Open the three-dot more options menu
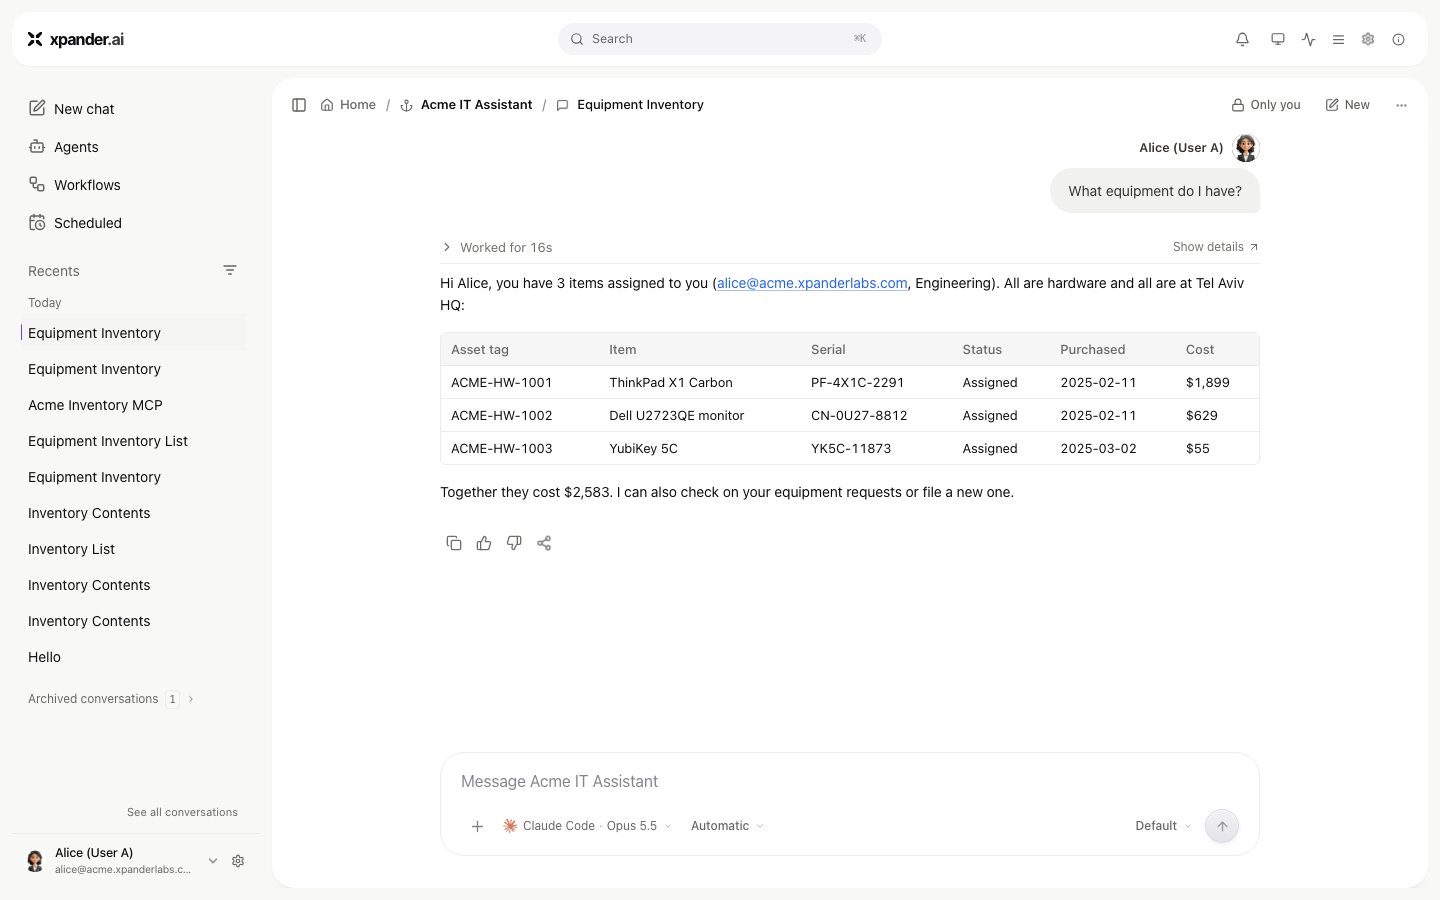This screenshot has width=1440, height=900. click(x=1401, y=105)
